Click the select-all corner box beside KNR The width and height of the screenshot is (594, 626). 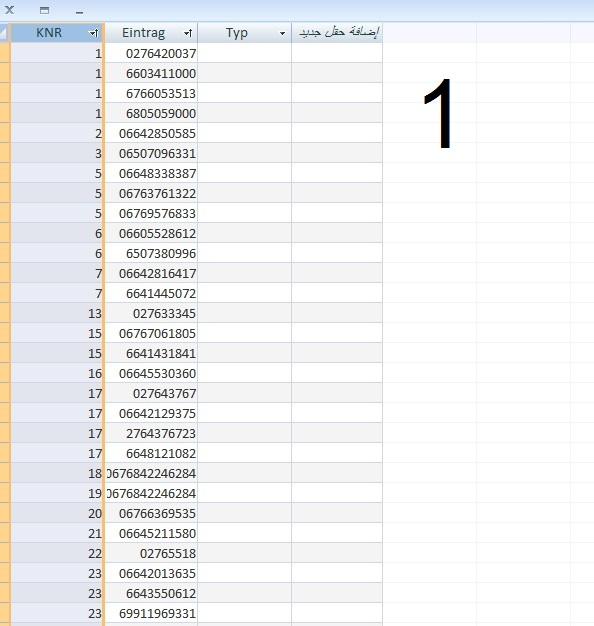pyautogui.click(x=5, y=33)
